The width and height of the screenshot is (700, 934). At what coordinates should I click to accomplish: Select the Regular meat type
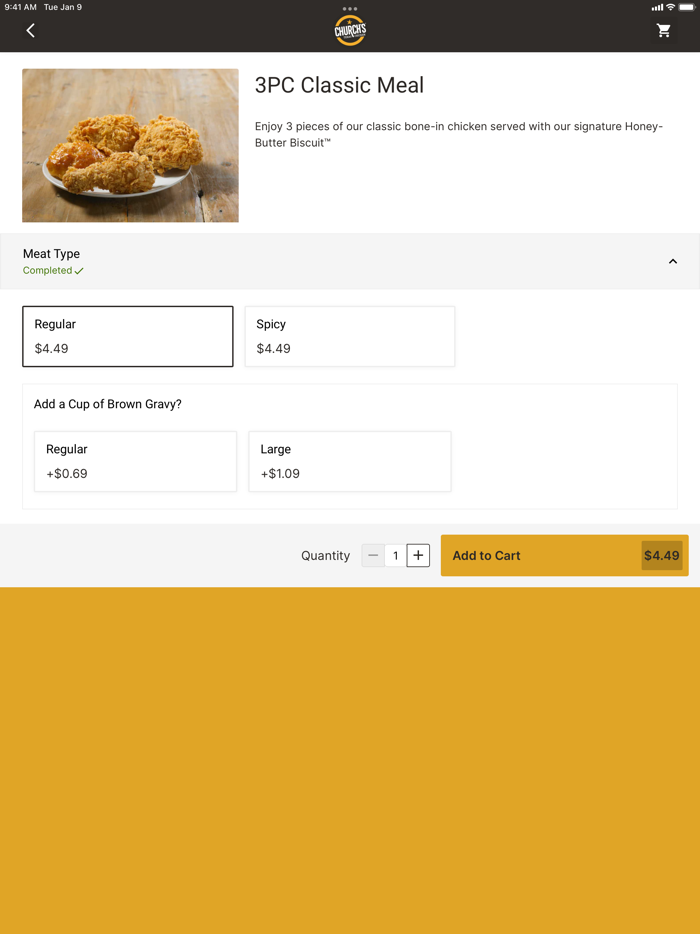pos(127,336)
